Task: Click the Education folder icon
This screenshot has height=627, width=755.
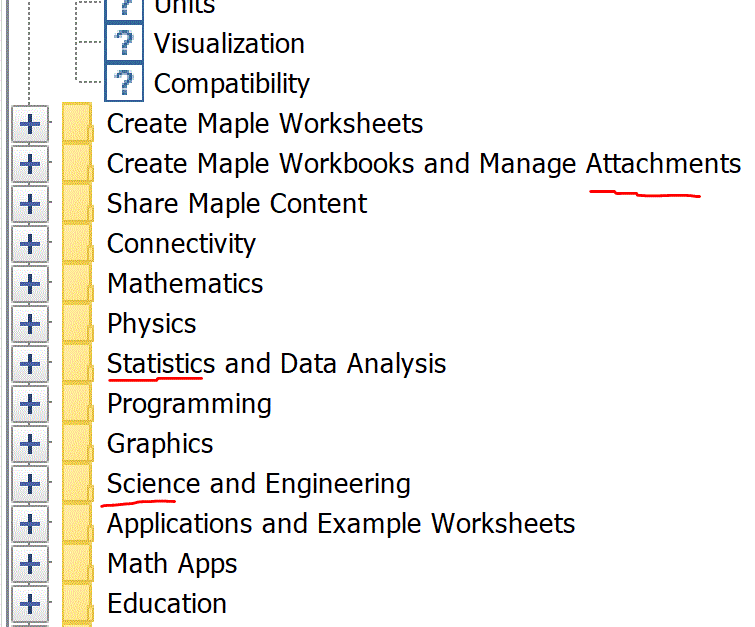Action: coord(78,603)
